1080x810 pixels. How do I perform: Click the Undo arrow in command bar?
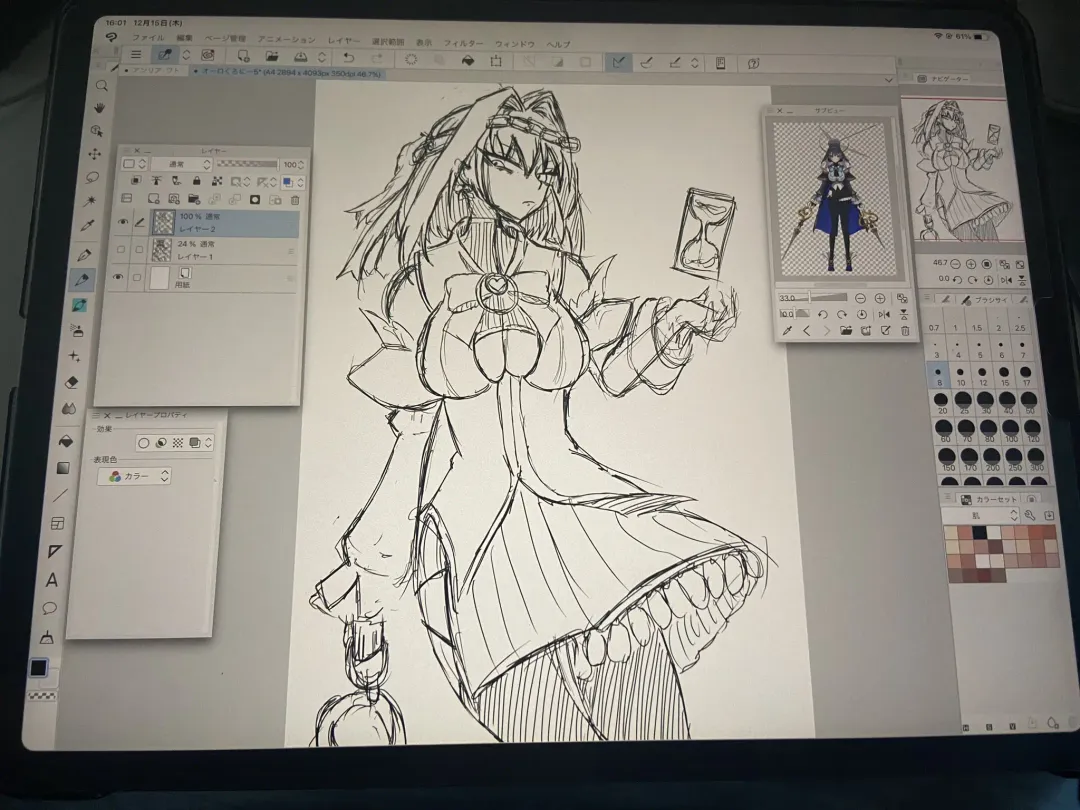point(348,58)
